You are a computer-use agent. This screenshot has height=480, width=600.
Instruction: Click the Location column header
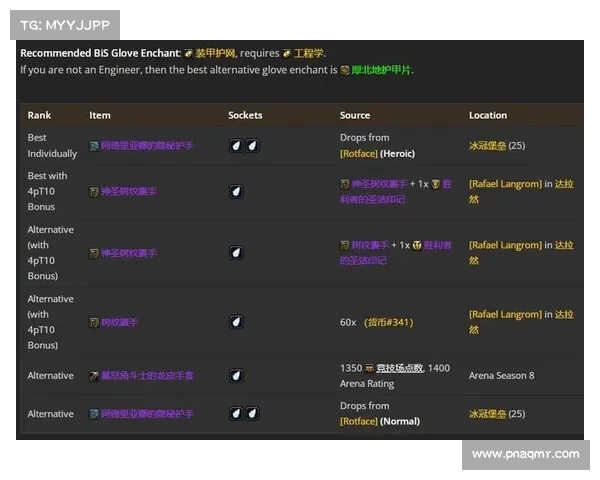tap(488, 115)
